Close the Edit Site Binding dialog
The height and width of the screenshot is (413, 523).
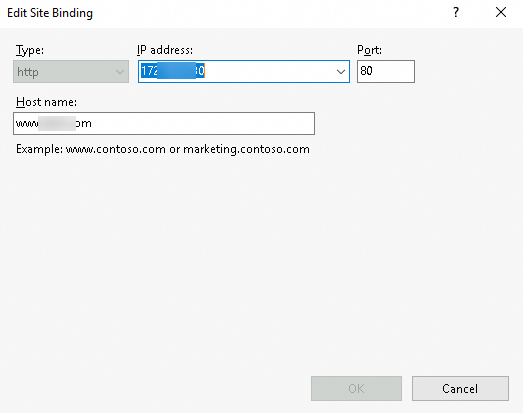[501, 13]
